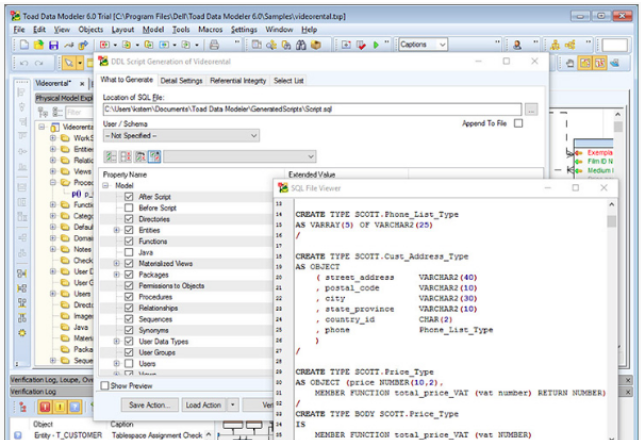641x440 pixels.
Task: Click first green-check icon in DDL dialog toolbar
Action: (110, 157)
